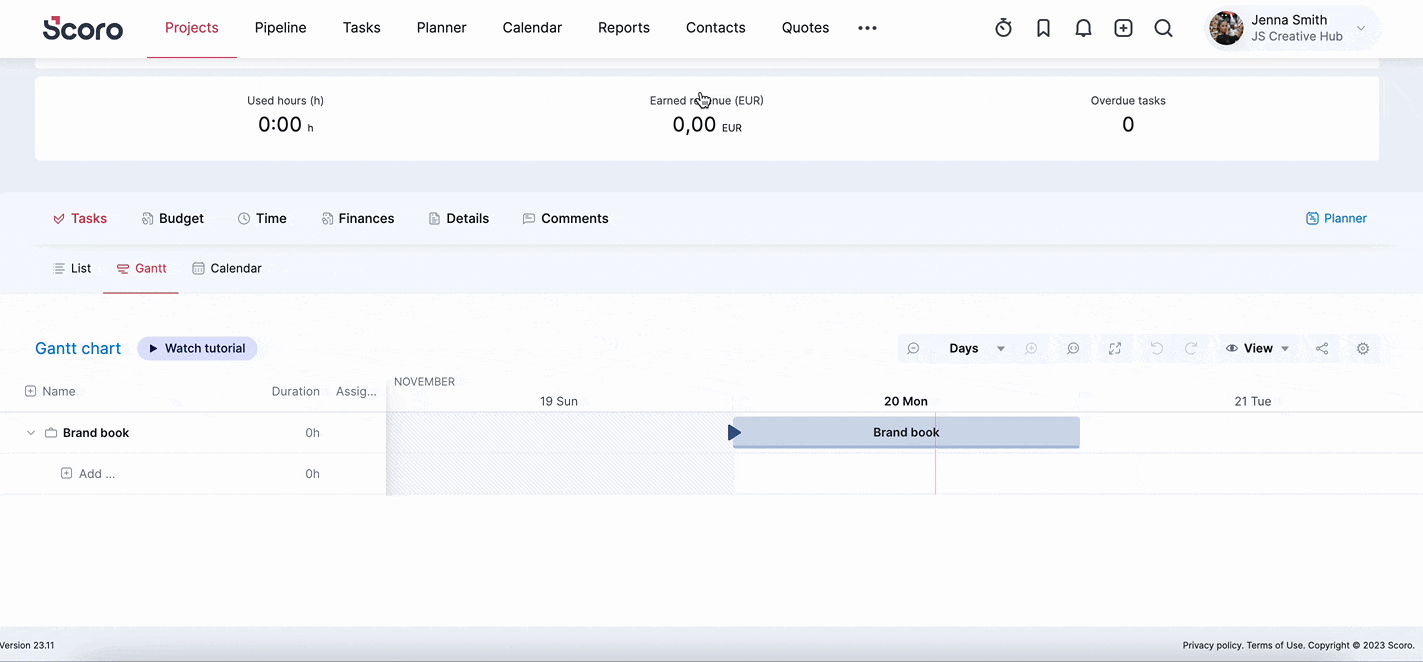
Task: Switch to the Finances tab
Action: coord(358,218)
